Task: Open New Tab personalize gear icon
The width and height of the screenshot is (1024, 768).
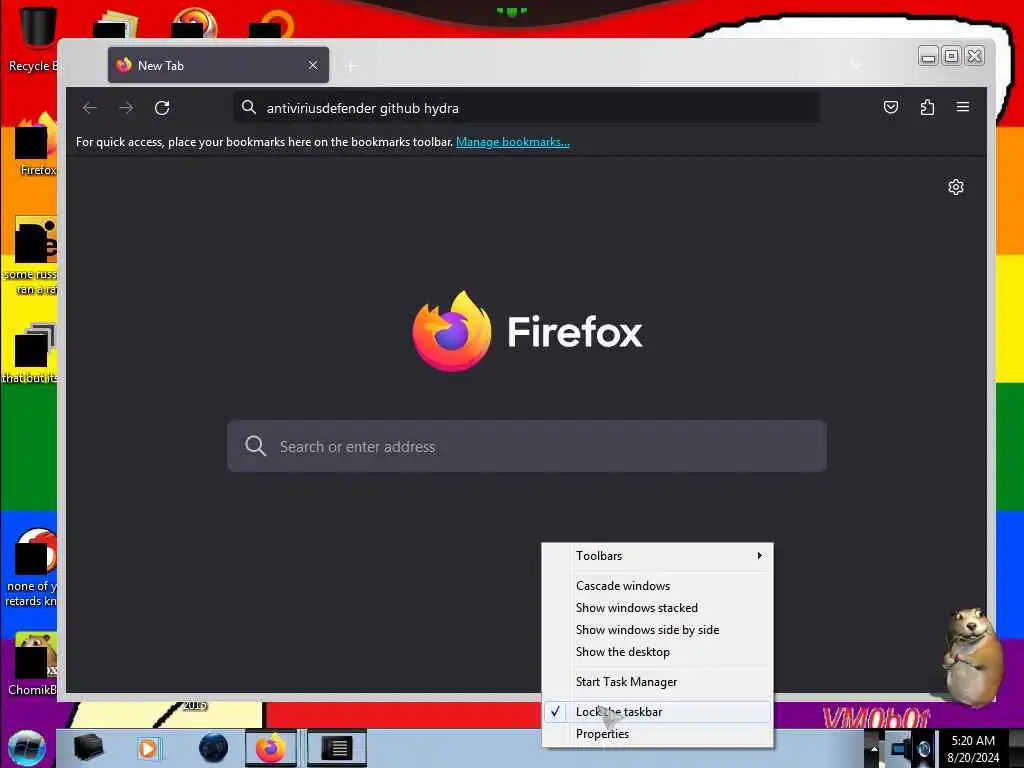Action: [955, 187]
